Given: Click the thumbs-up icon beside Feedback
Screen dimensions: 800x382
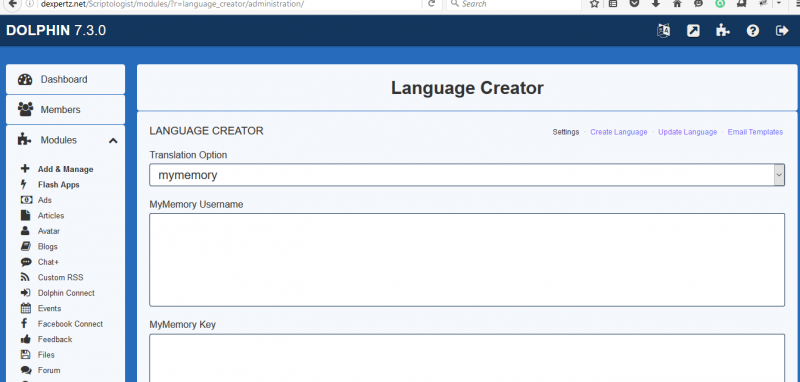Looking at the screenshot, I should (26, 339).
